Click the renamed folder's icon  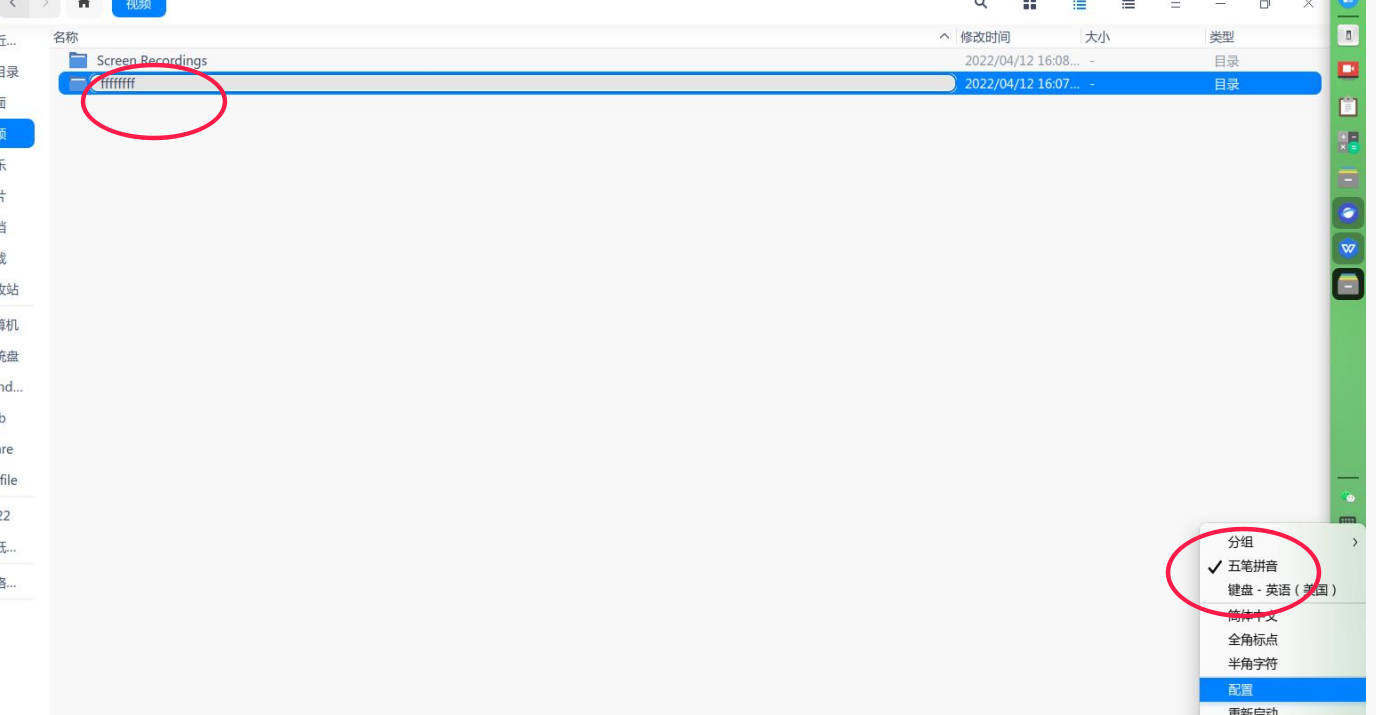coord(78,84)
